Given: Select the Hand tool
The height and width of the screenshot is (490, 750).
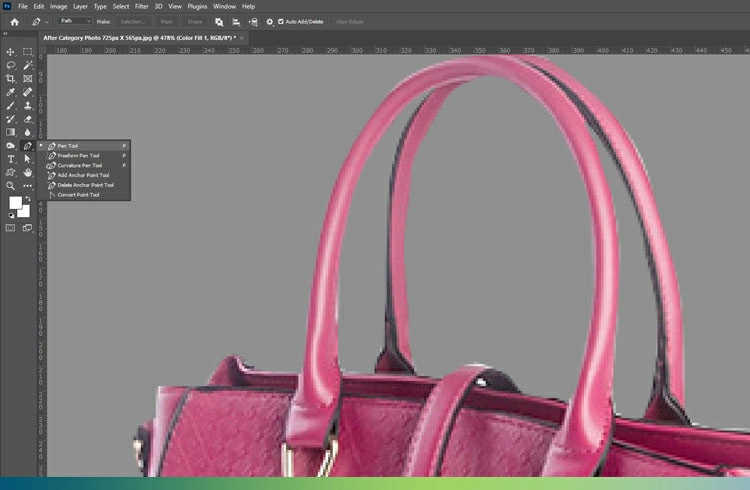Looking at the screenshot, I should coord(28,172).
